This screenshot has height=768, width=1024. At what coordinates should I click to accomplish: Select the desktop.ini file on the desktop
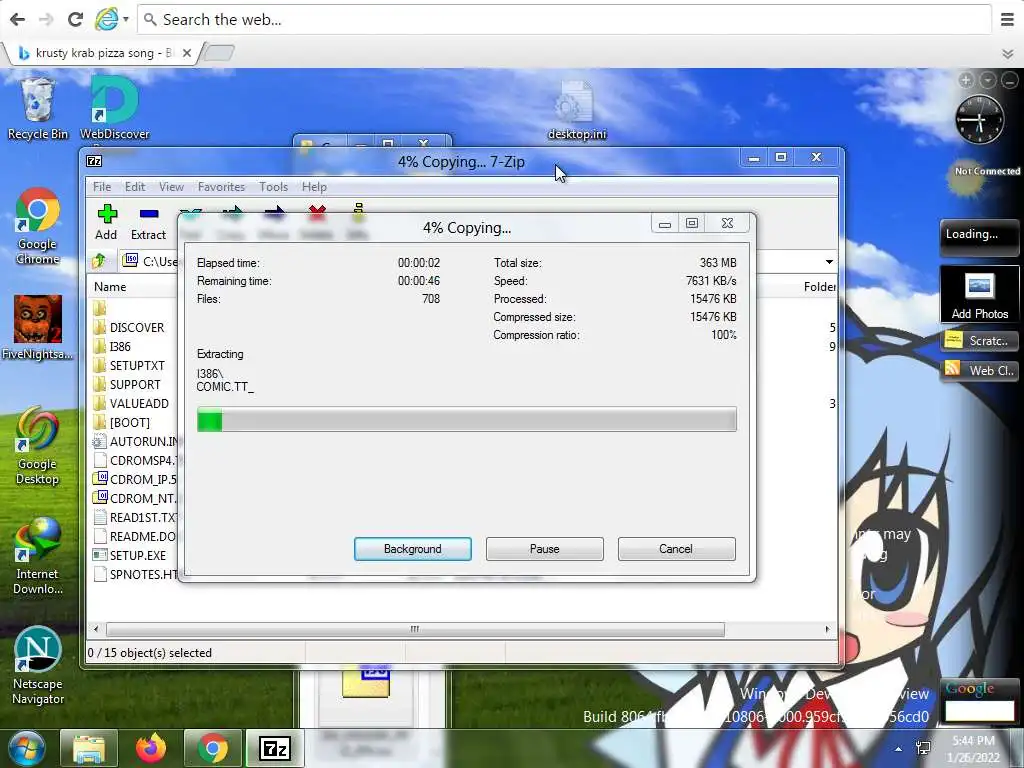point(577,110)
